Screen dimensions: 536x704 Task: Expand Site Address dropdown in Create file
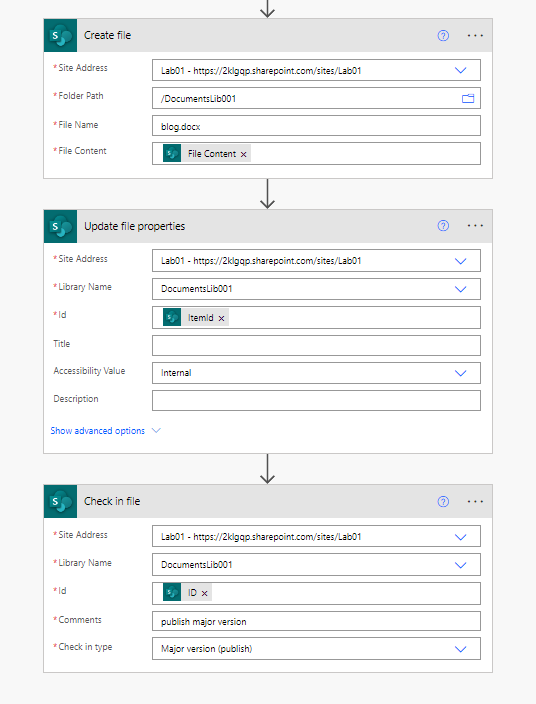point(461,70)
